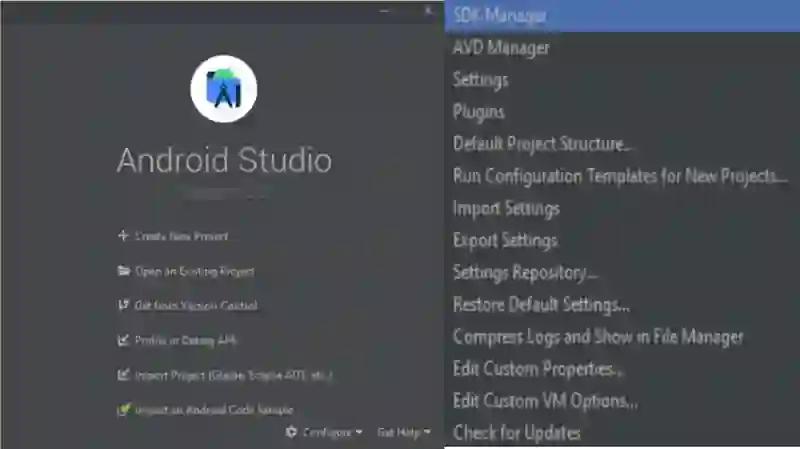Image resolution: width=800 pixels, height=449 pixels.
Task: Minimize the welcome window
Action: point(384,11)
